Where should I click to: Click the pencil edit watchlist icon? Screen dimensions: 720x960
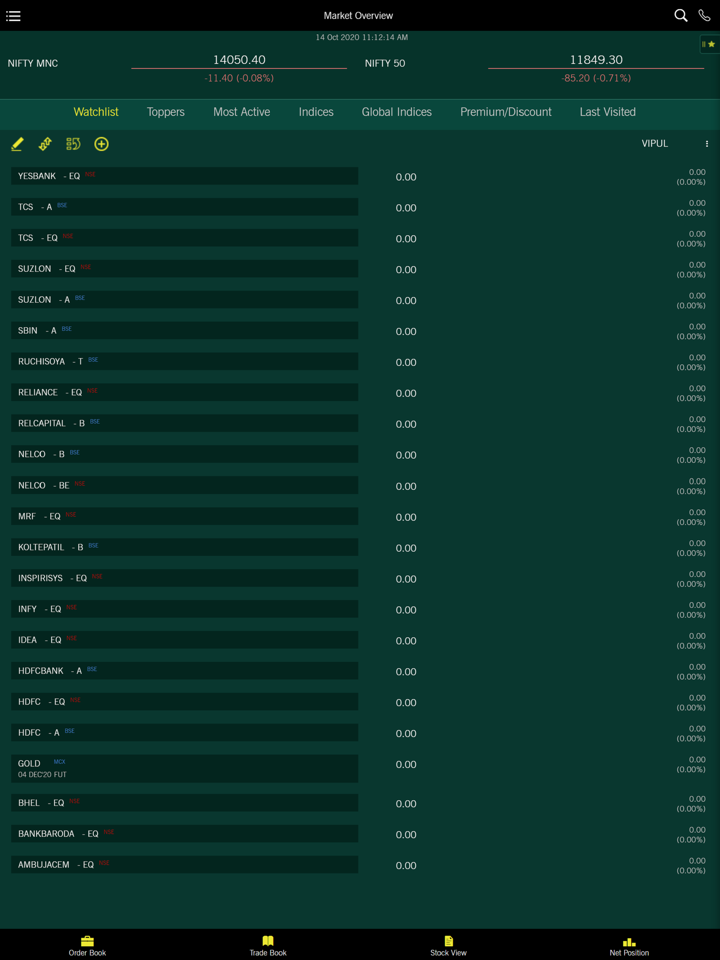[17, 144]
